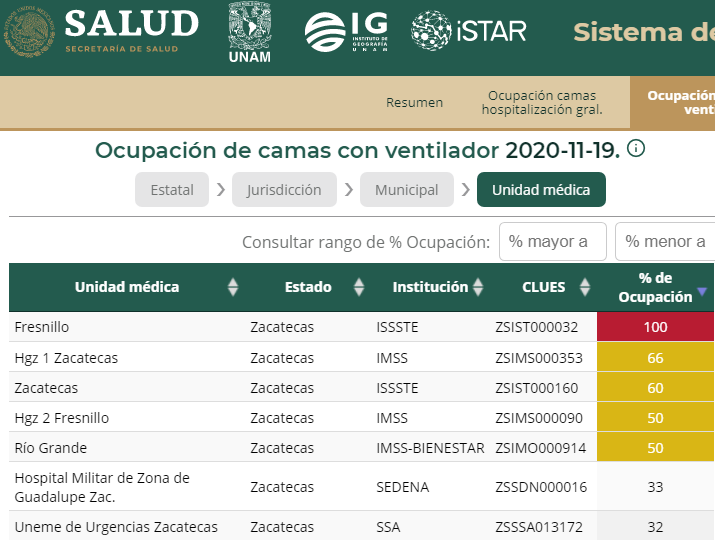Switch to Municipal level view

coord(406,190)
